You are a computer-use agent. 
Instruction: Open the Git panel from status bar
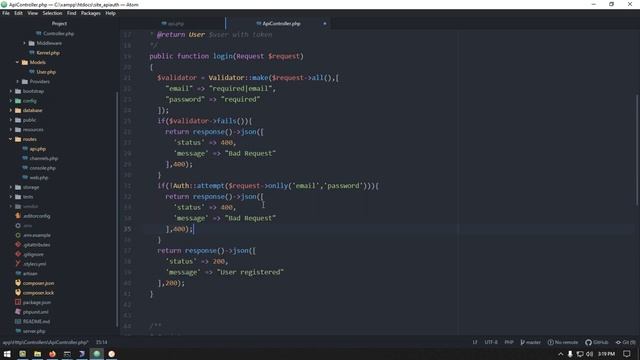coord(626,342)
